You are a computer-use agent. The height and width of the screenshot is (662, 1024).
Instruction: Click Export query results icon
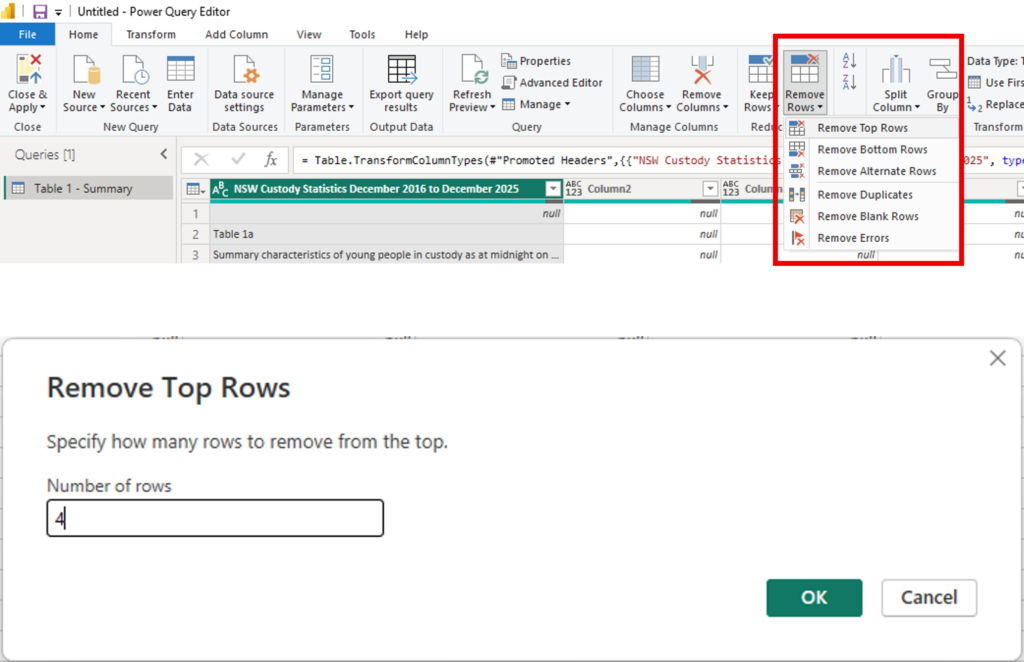401,71
